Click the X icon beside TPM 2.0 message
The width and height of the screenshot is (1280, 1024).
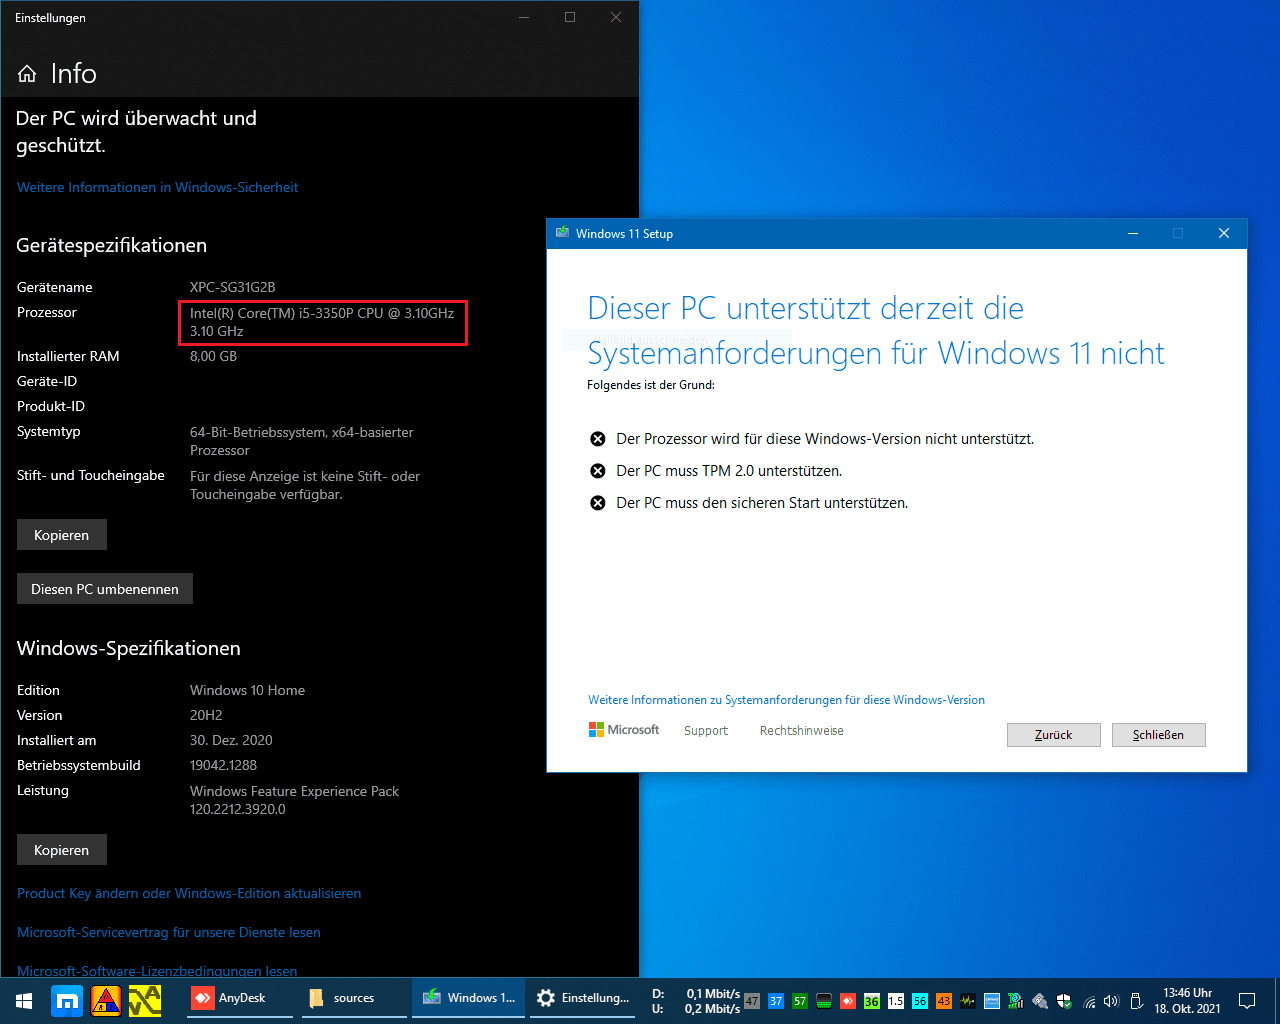598,471
